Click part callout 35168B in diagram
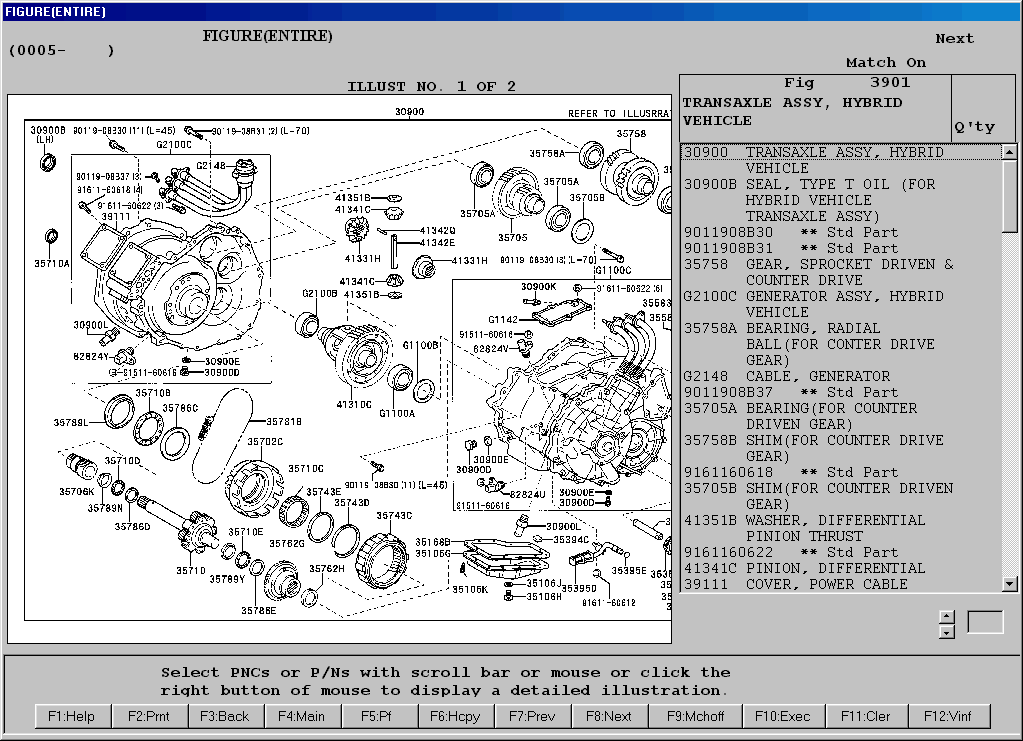 coord(433,542)
